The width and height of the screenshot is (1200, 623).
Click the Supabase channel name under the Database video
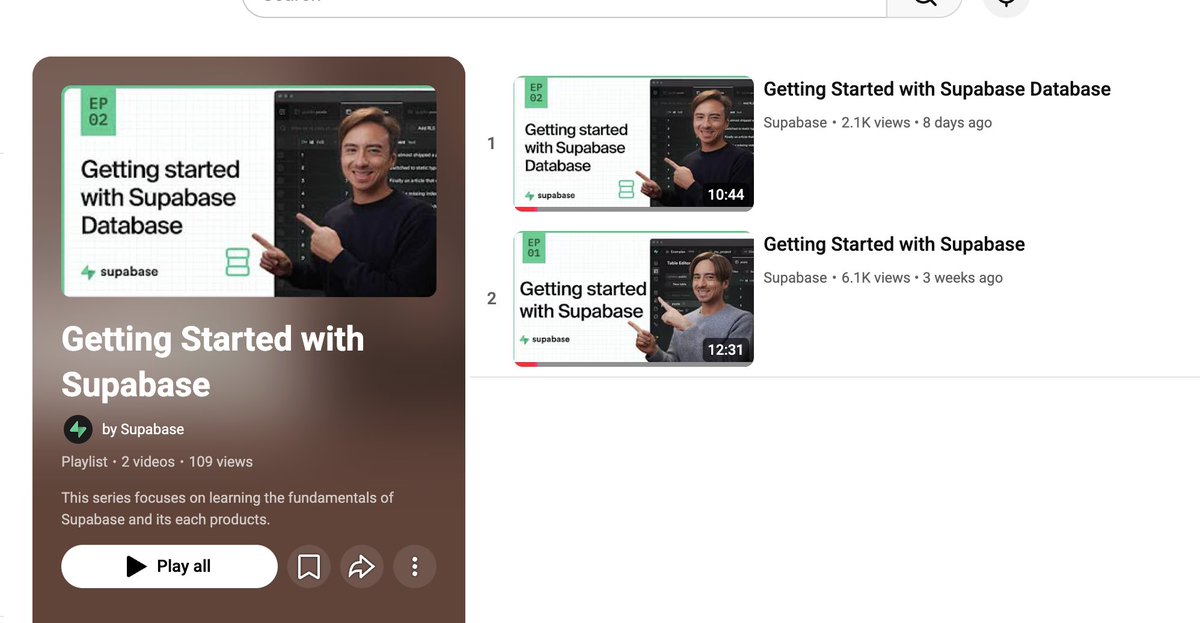tap(795, 122)
